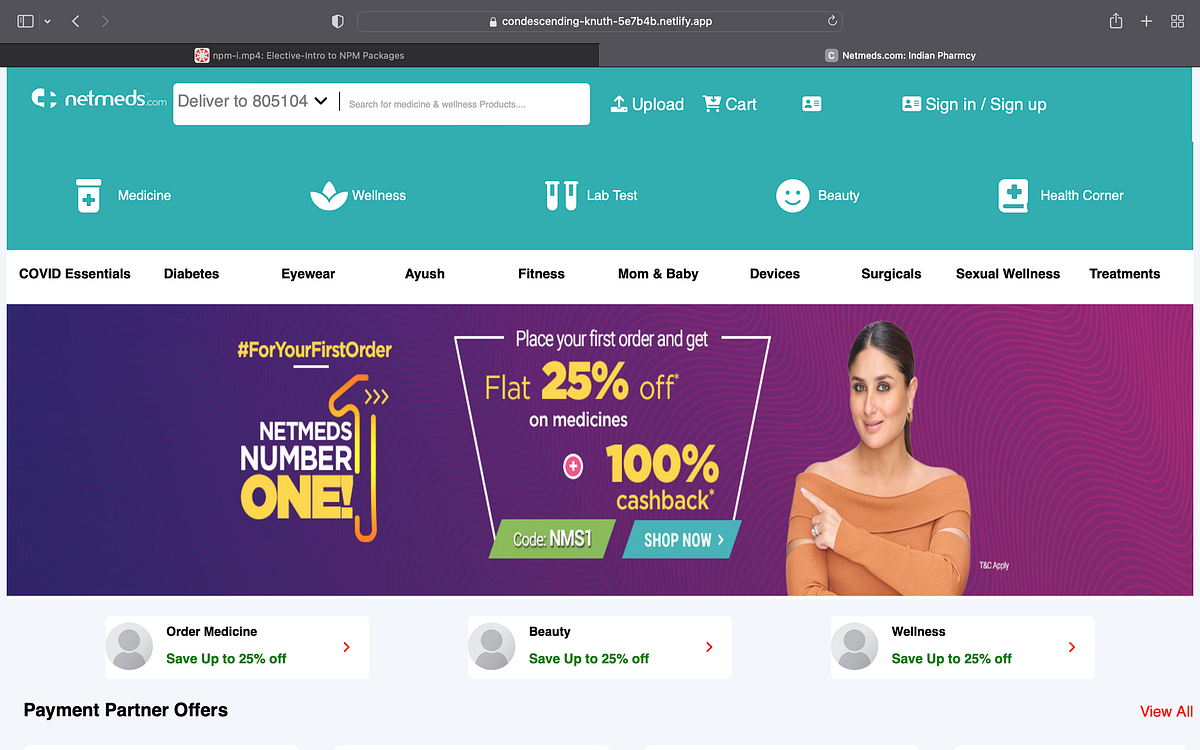Screen dimensions: 1200x750
Task: Click the Medicine bottle icon
Action: click(x=89, y=195)
